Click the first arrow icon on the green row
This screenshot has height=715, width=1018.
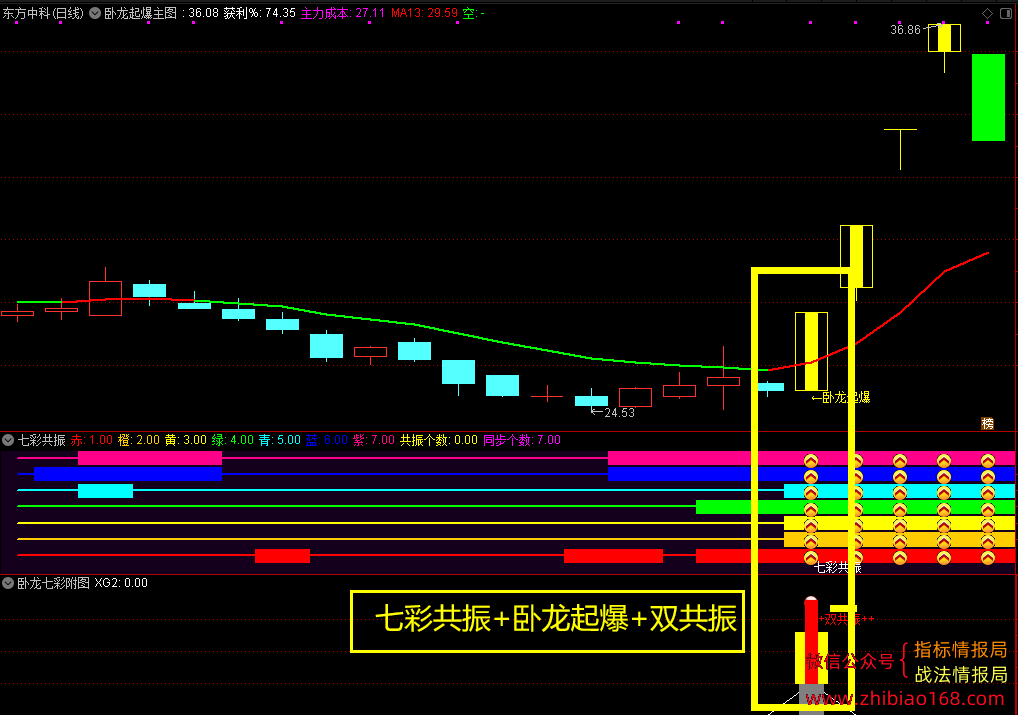pos(811,508)
